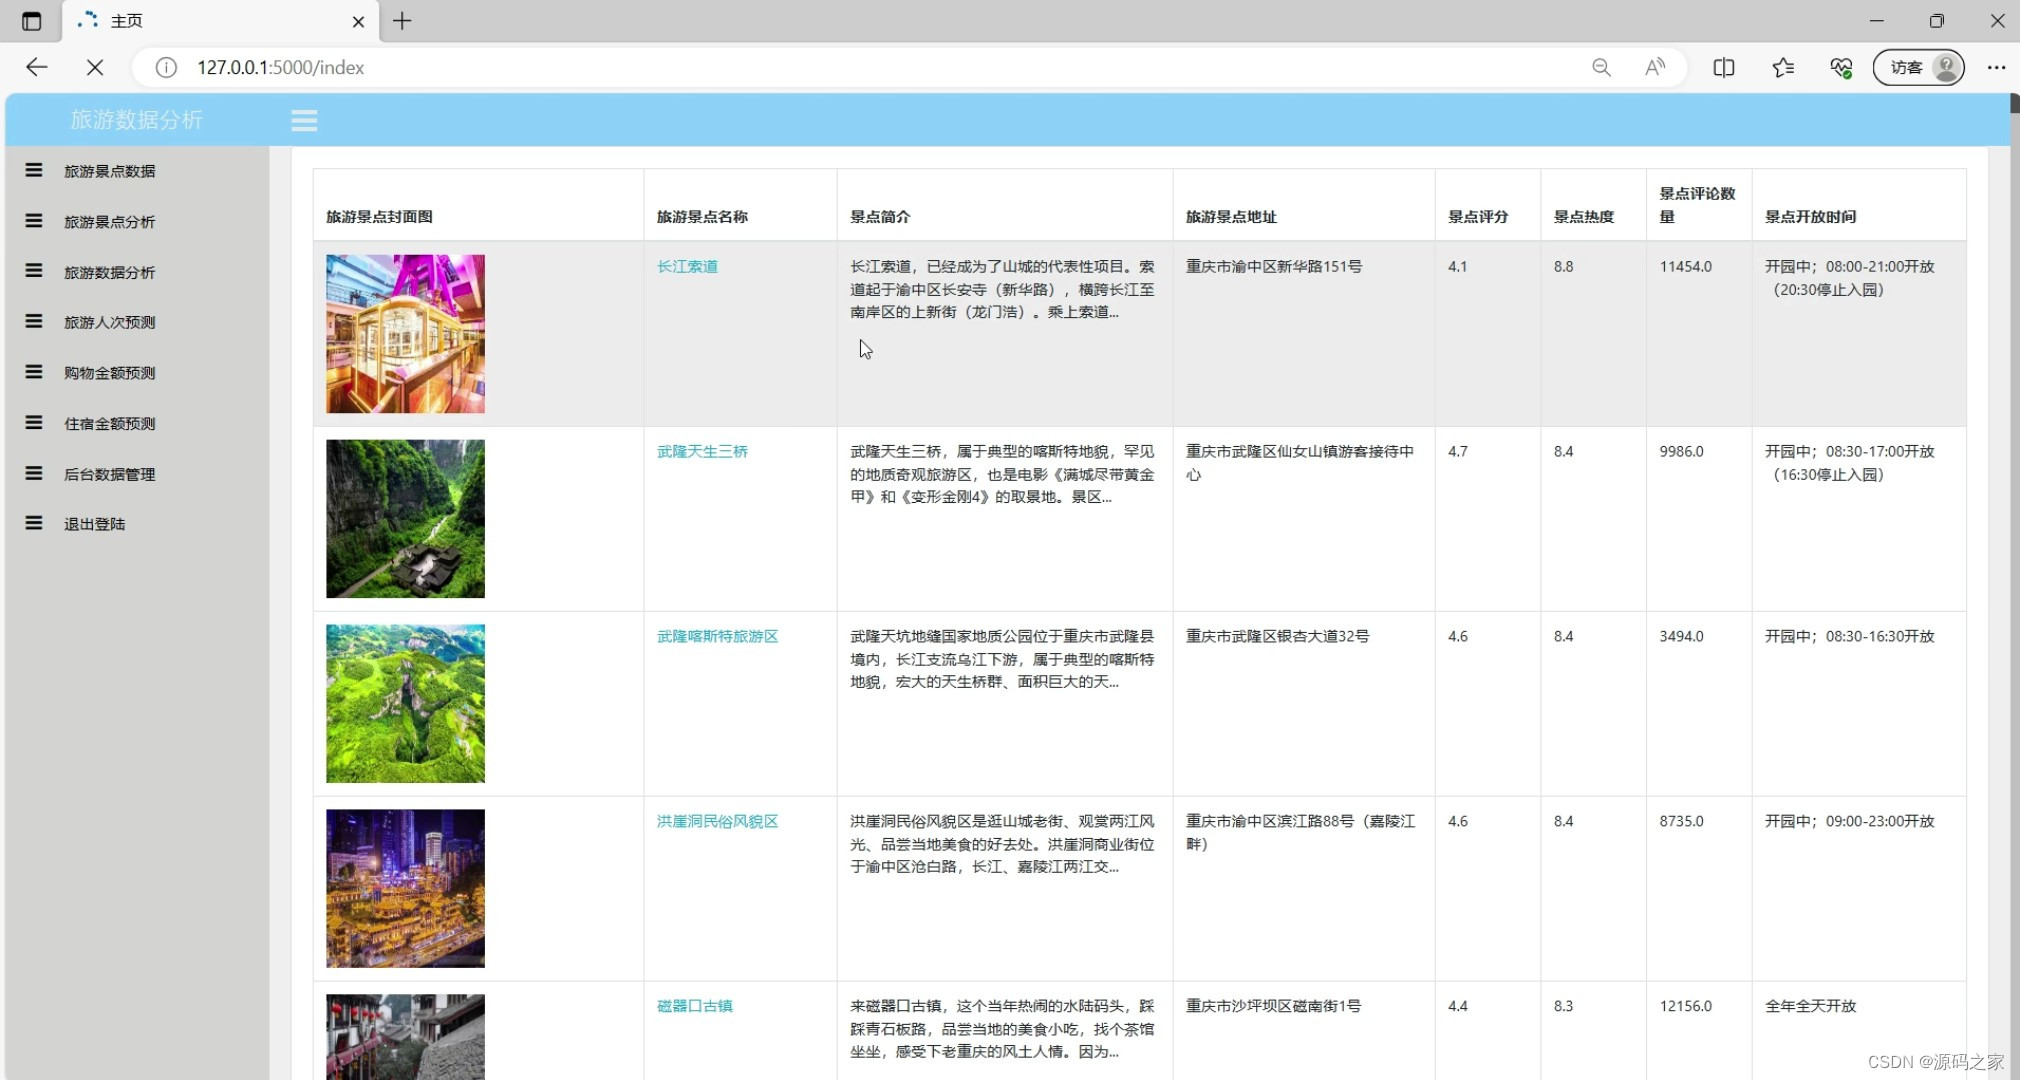Open browser essentials heart icon
Image resolution: width=2020 pixels, height=1080 pixels.
tap(1841, 67)
